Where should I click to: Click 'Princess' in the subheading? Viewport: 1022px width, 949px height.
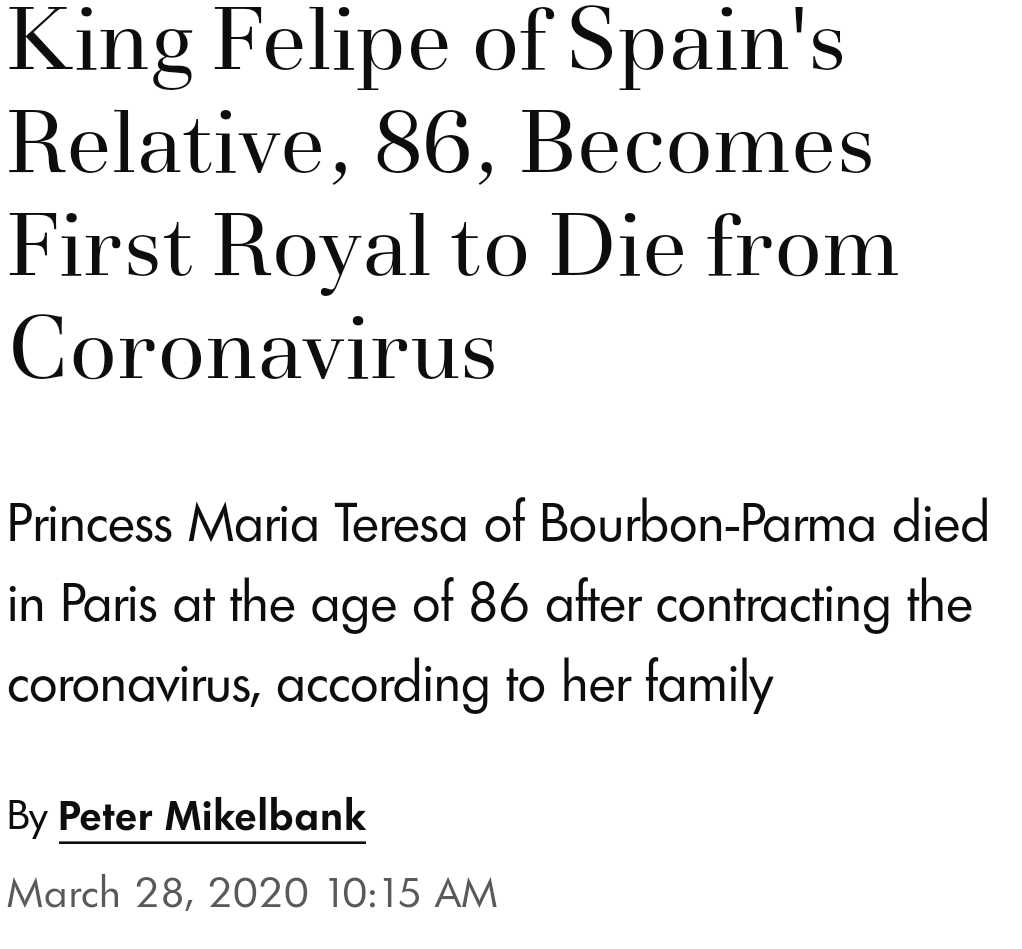[90, 524]
